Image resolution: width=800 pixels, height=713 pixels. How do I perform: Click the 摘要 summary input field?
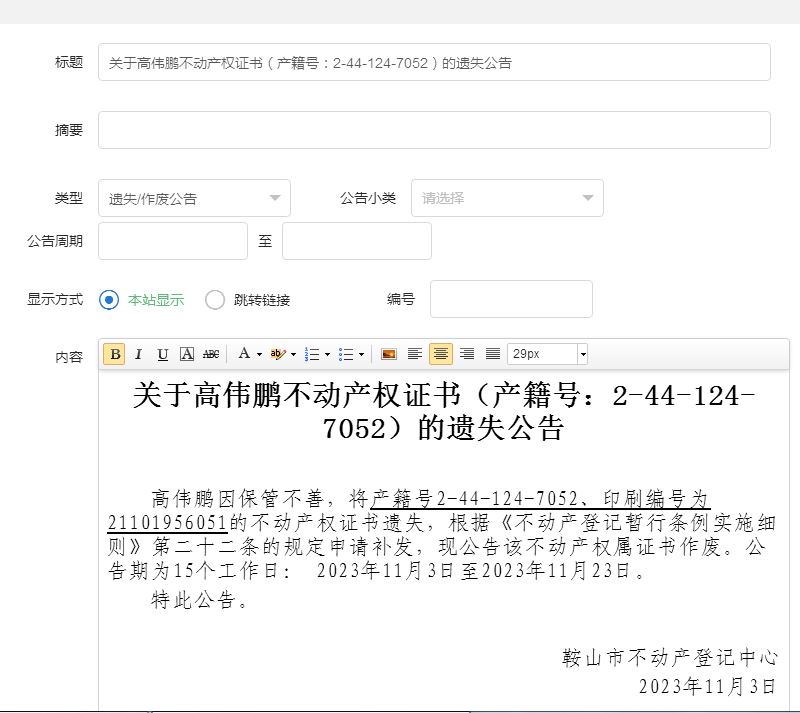(434, 130)
